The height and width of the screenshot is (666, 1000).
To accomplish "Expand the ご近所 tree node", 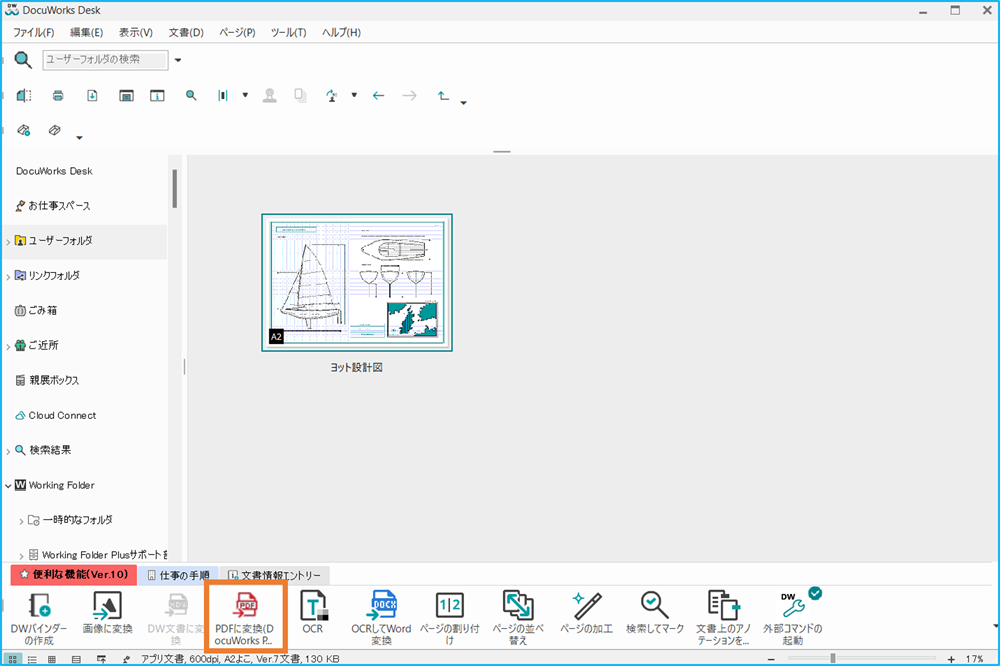I will (x=8, y=346).
